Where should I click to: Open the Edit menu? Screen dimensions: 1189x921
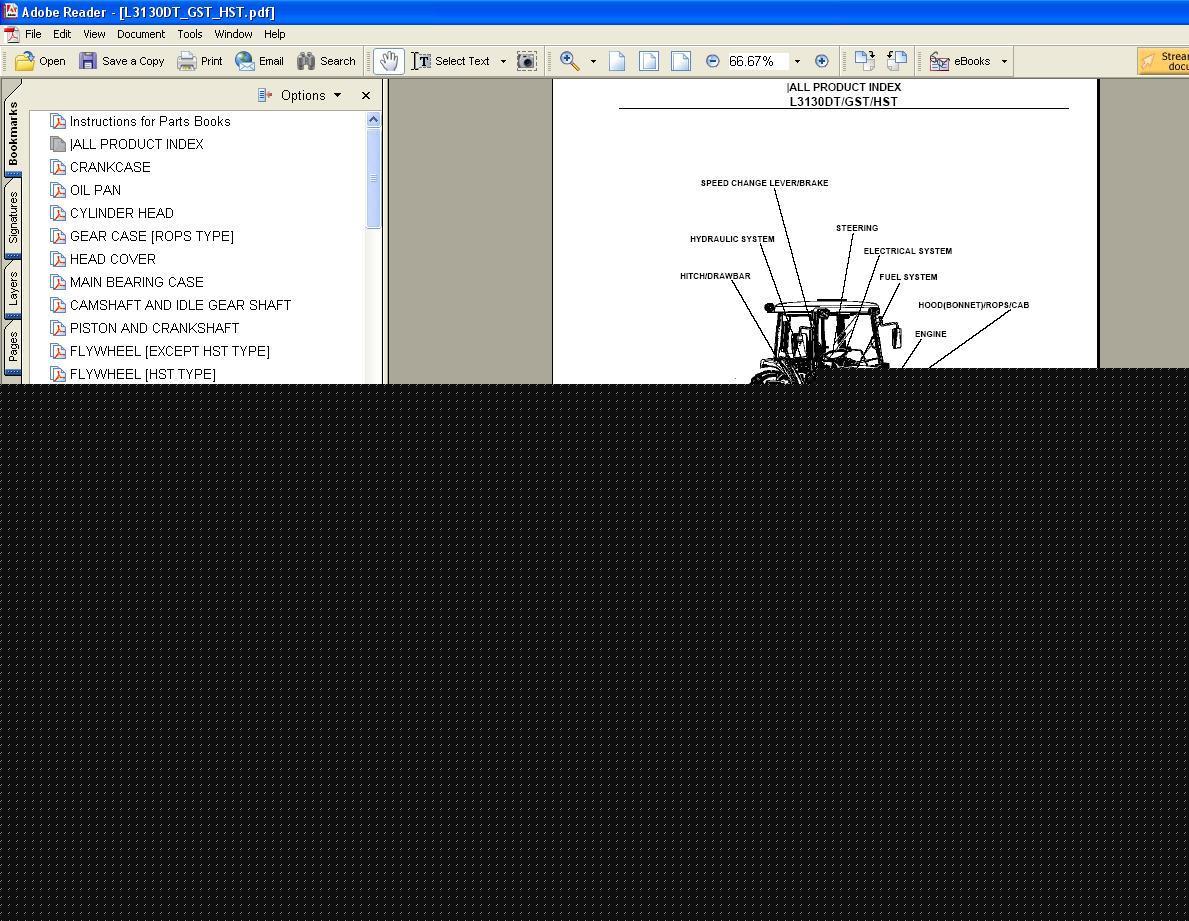coord(62,34)
